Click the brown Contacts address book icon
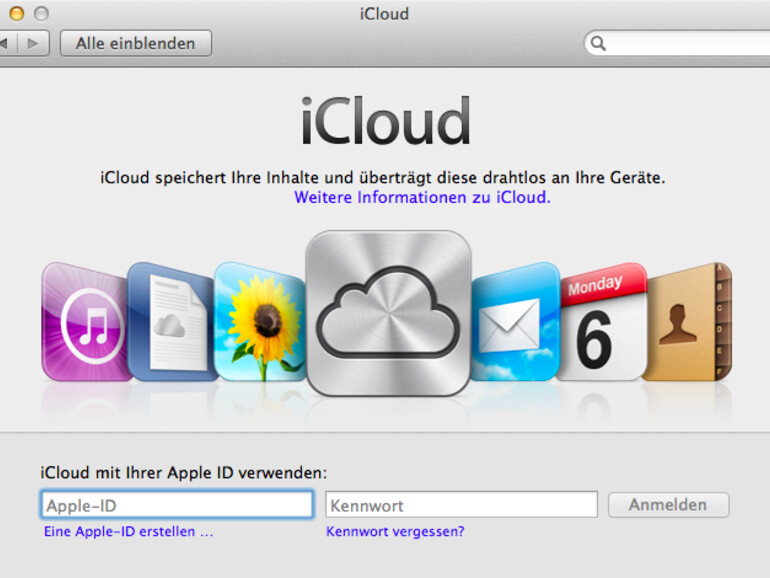The width and height of the screenshot is (770, 578). (x=688, y=322)
